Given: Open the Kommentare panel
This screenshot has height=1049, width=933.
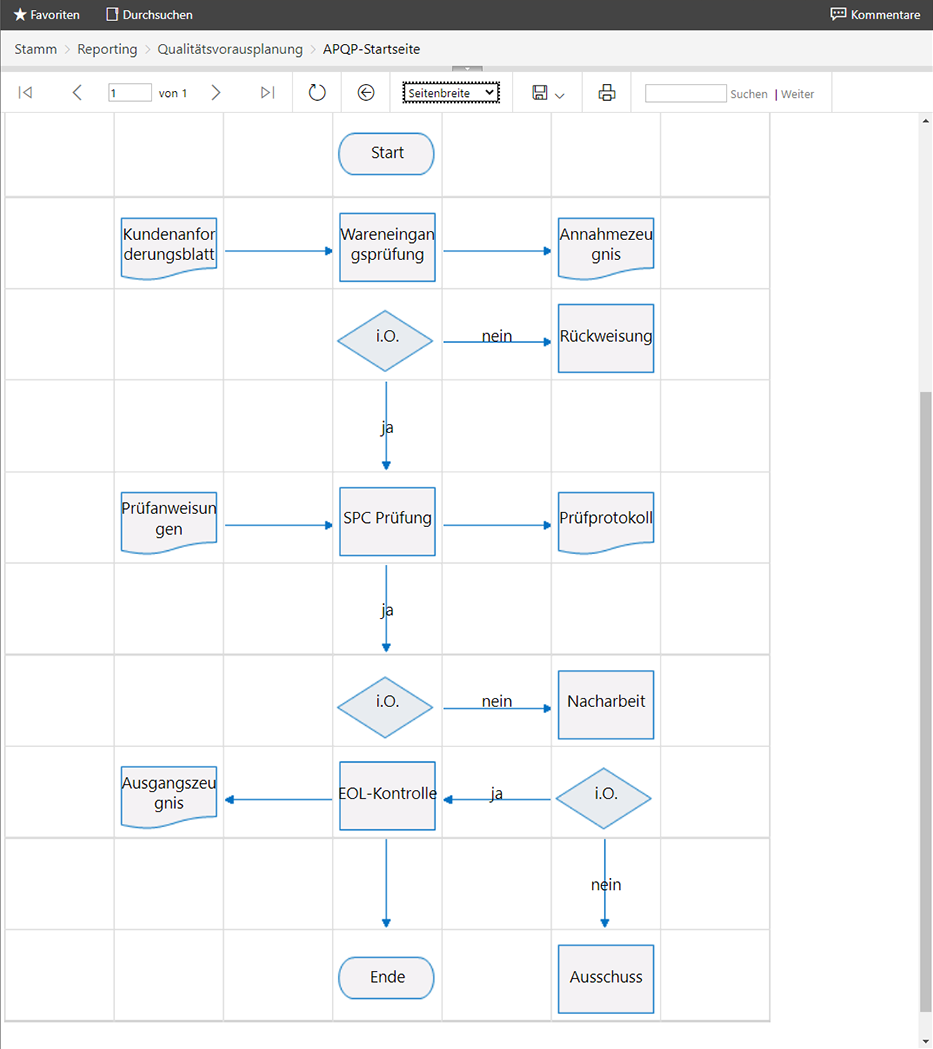Looking at the screenshot, I should coord(875,15).
